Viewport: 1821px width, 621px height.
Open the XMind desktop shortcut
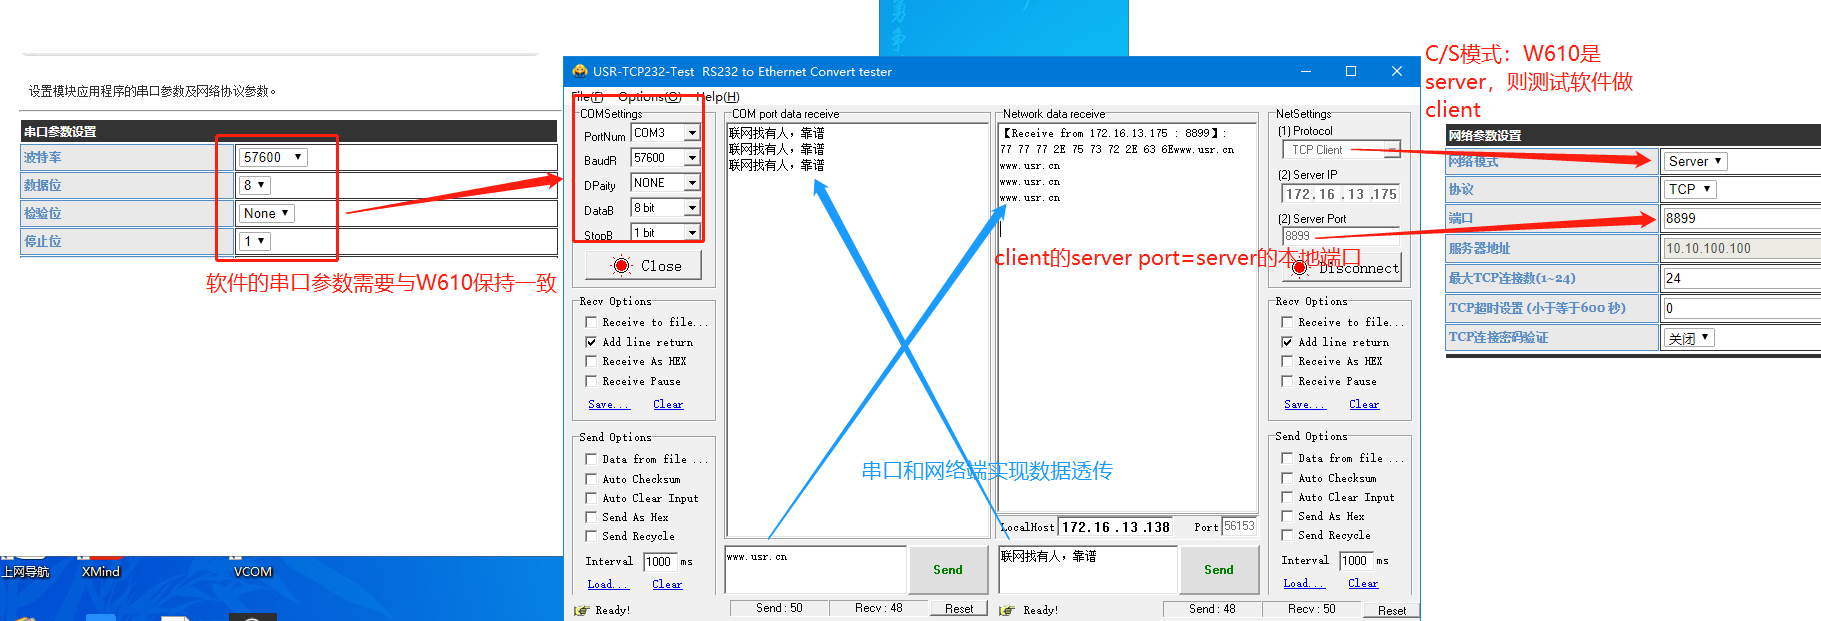(100, 571)
